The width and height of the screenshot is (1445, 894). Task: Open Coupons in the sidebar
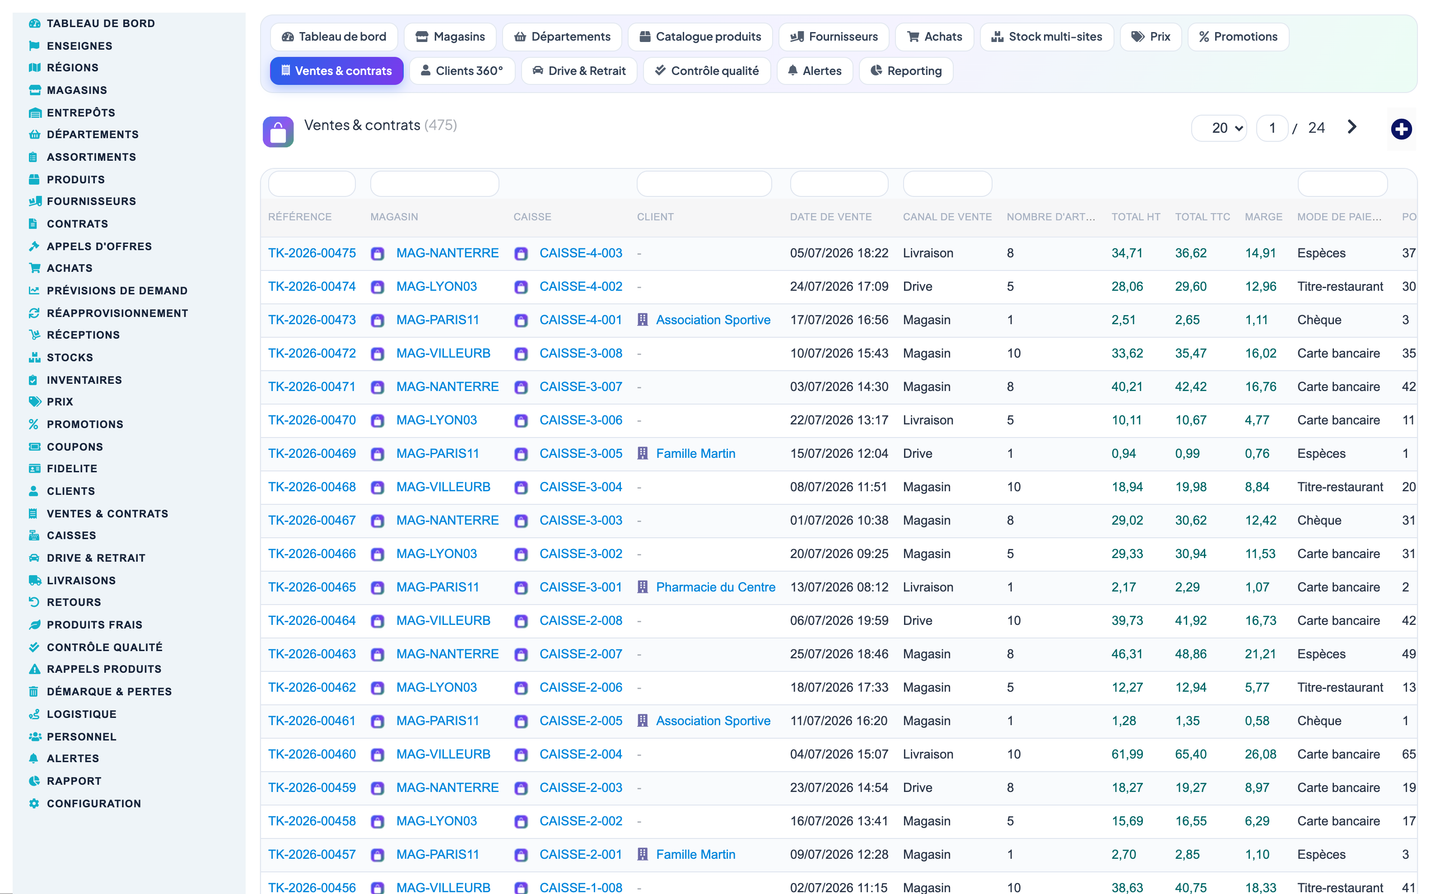(x=75, y=447)
